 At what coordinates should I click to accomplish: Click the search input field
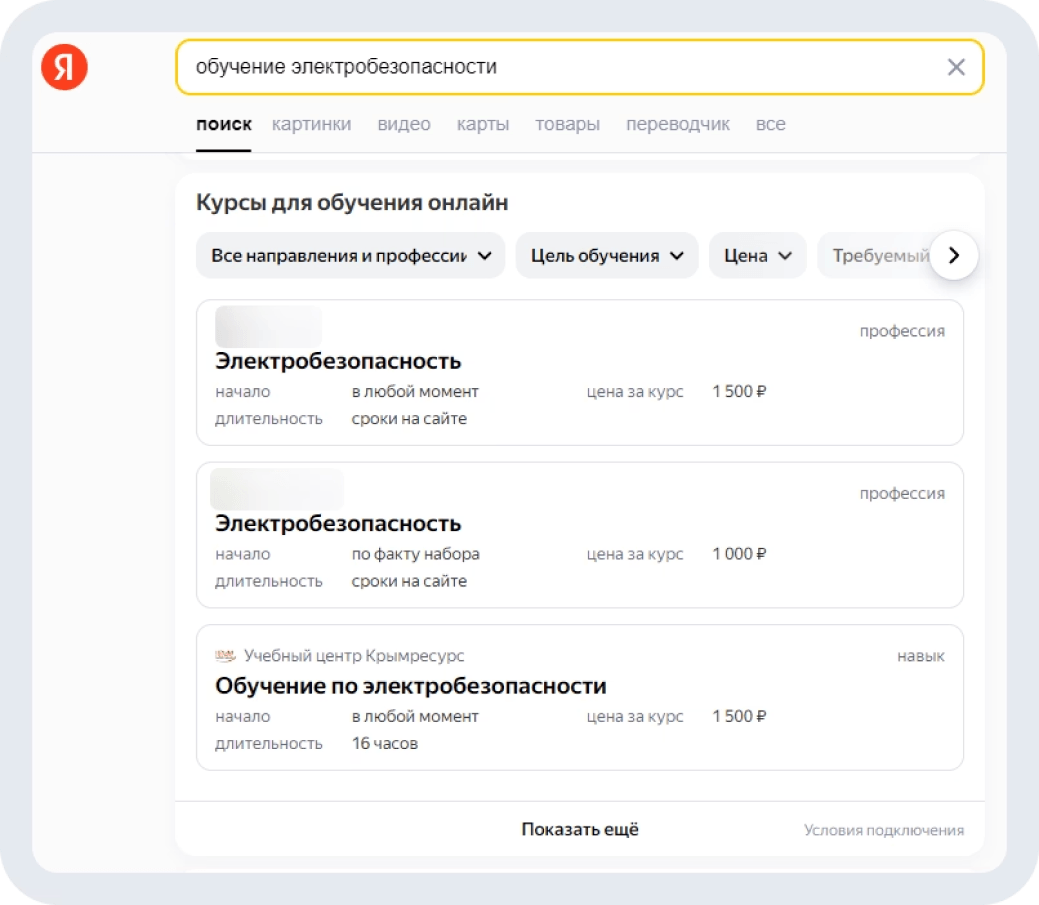[560, 67]
